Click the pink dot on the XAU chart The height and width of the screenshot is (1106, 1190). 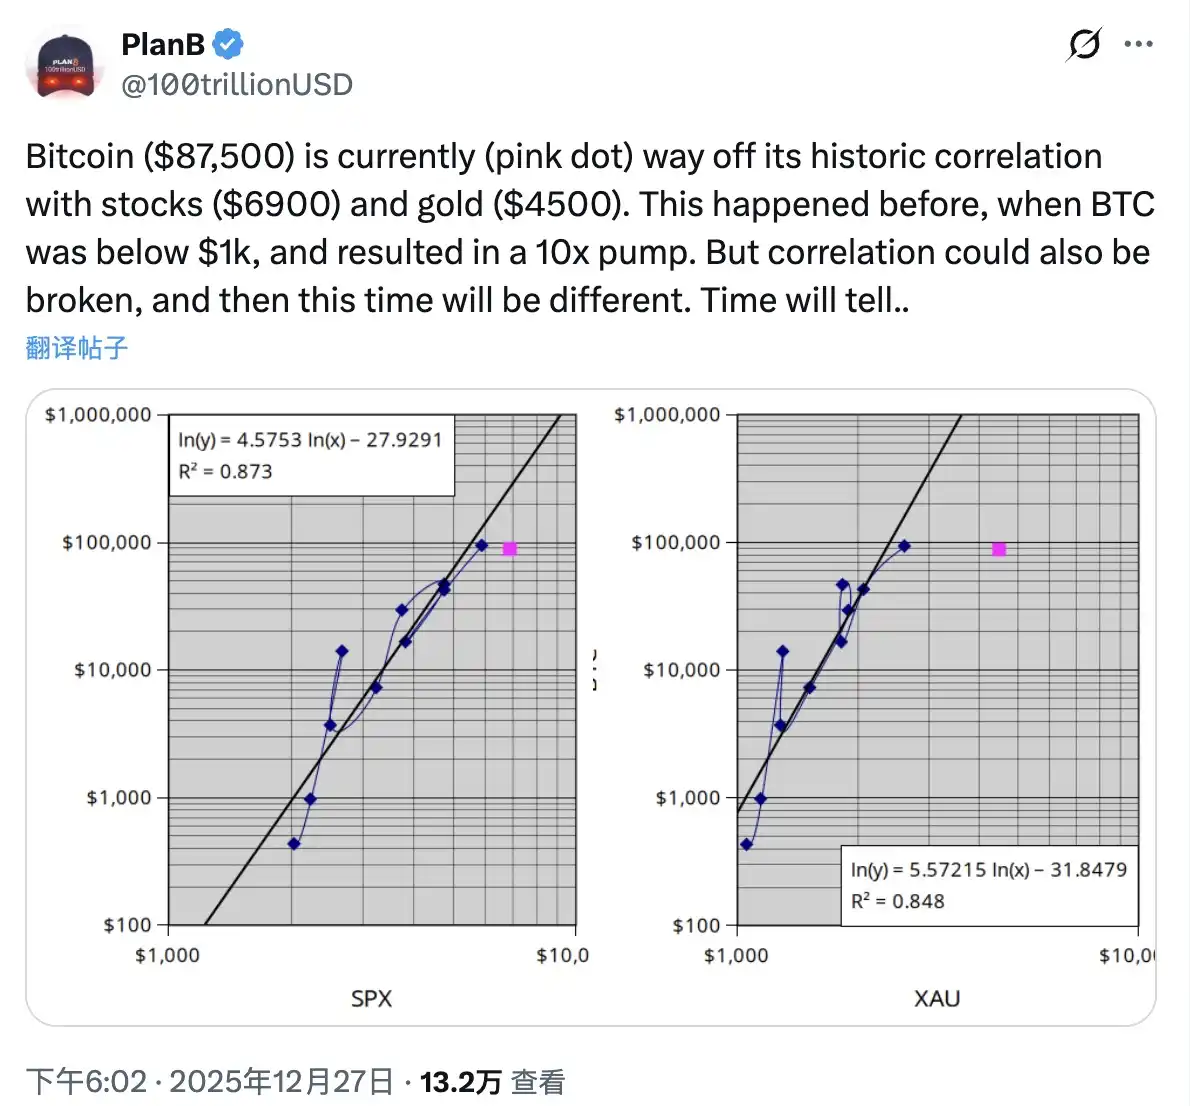(999, 549)
